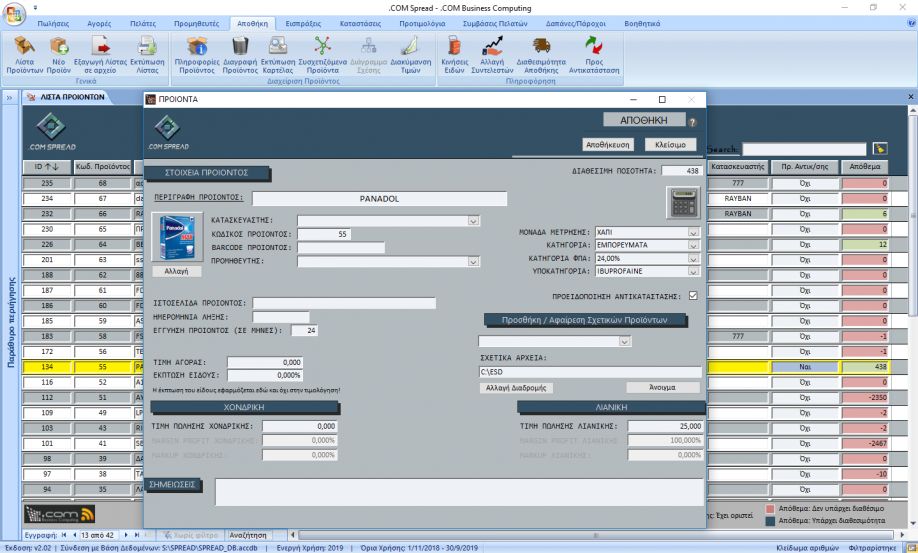Viewport: 918px width, 553px height.
Task: Select the row with ID 226
Action: pyautogui.click(x=47, y=245)
